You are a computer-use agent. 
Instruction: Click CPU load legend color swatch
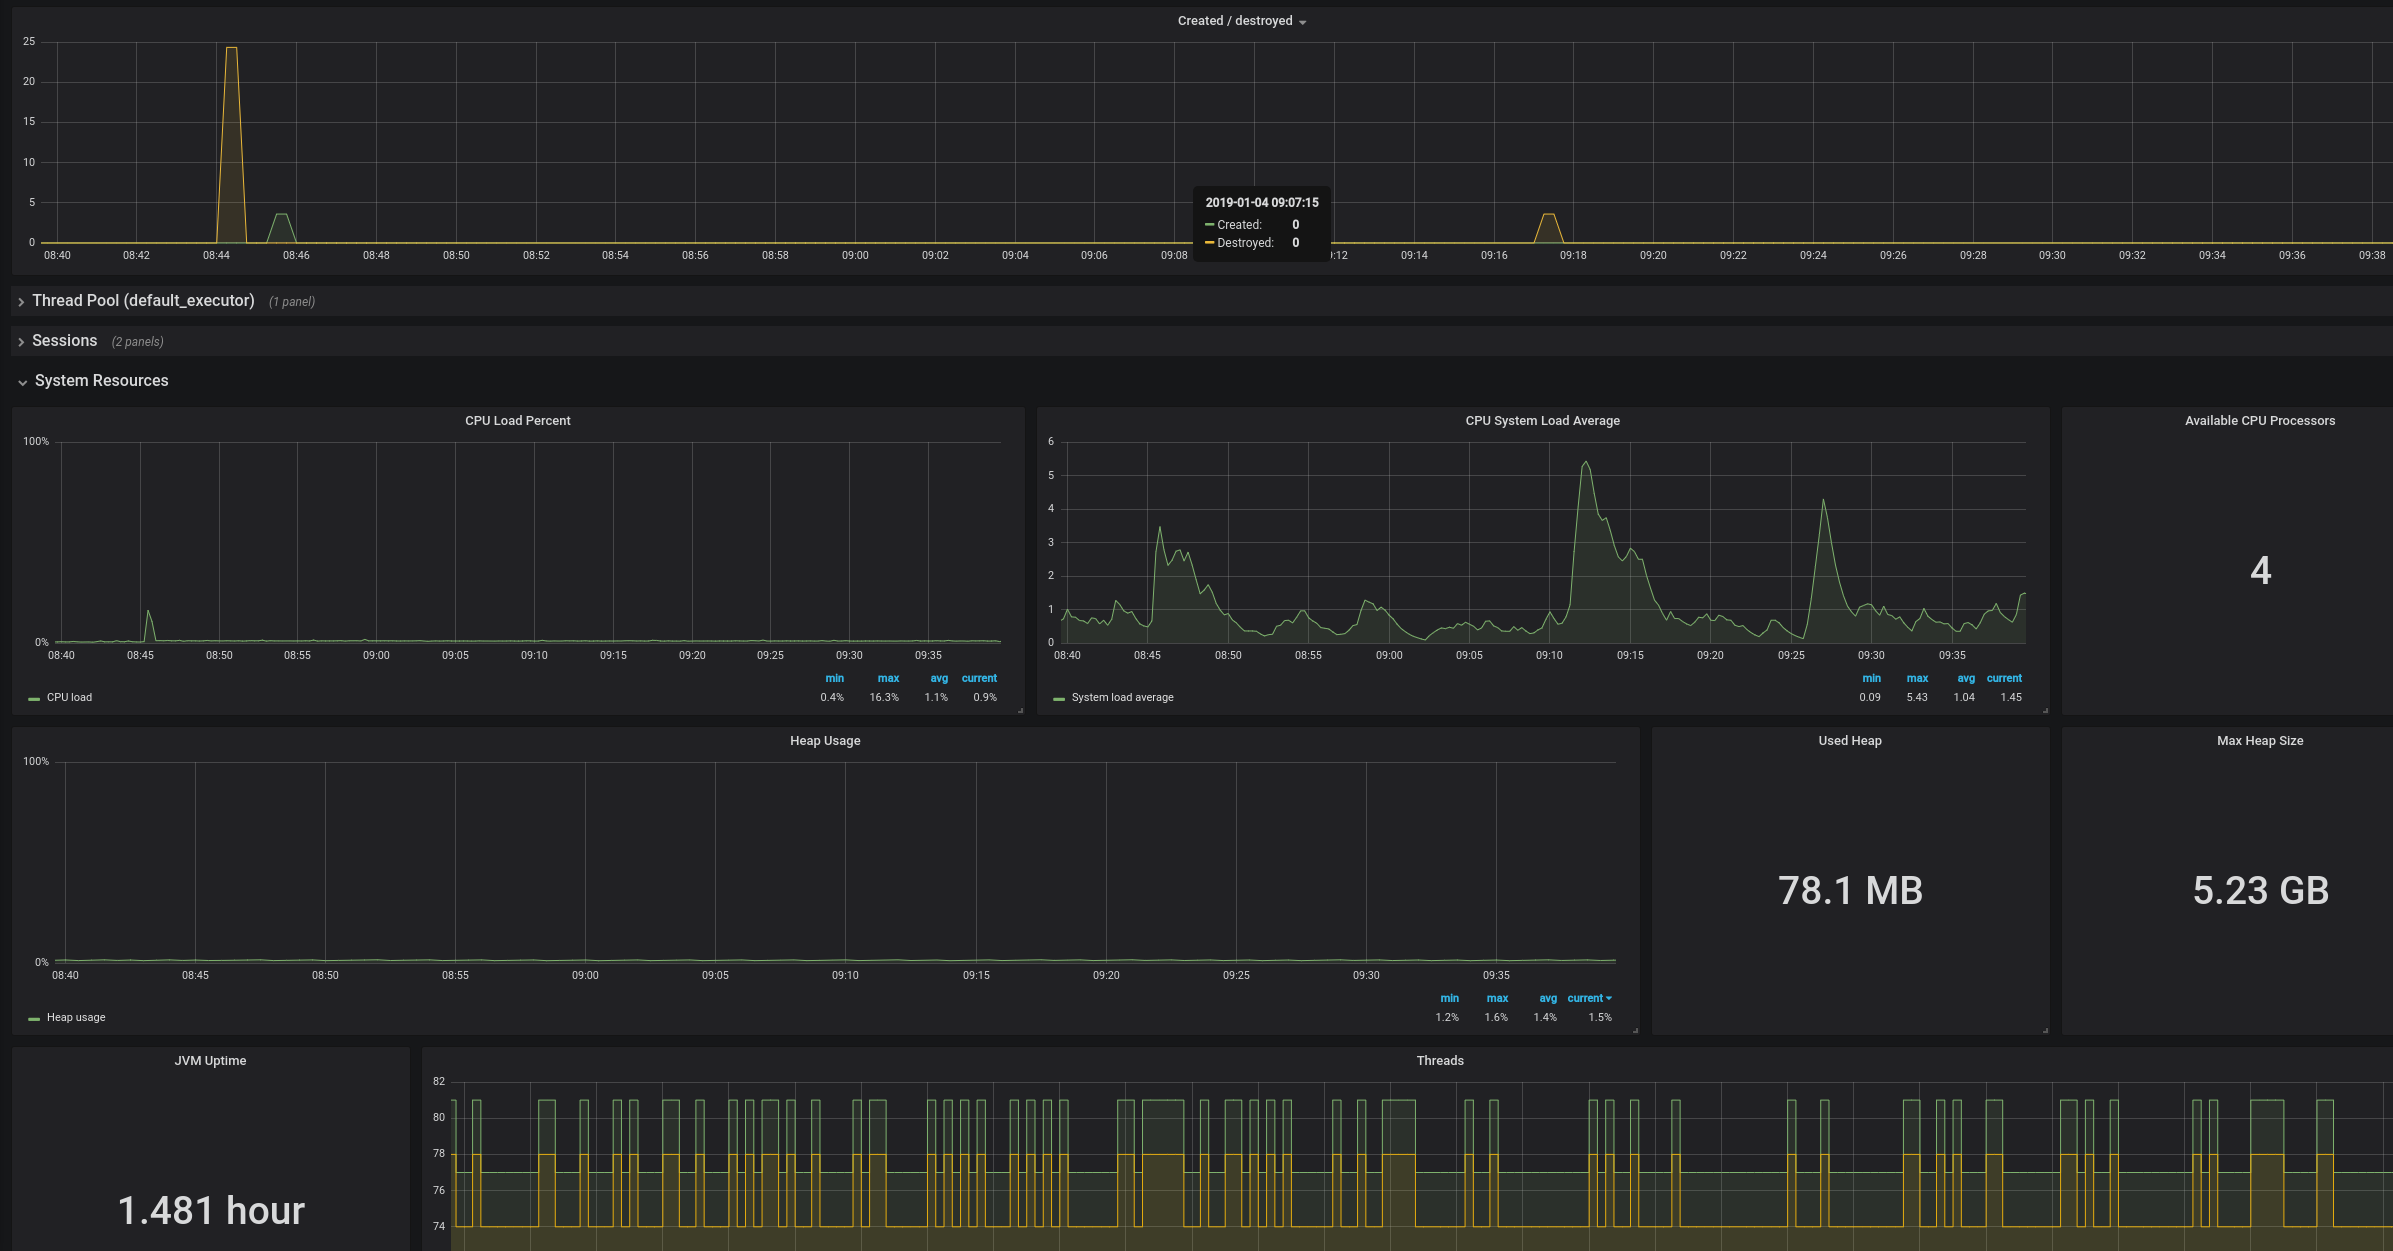pyautogui.click(x=34, y=699)
